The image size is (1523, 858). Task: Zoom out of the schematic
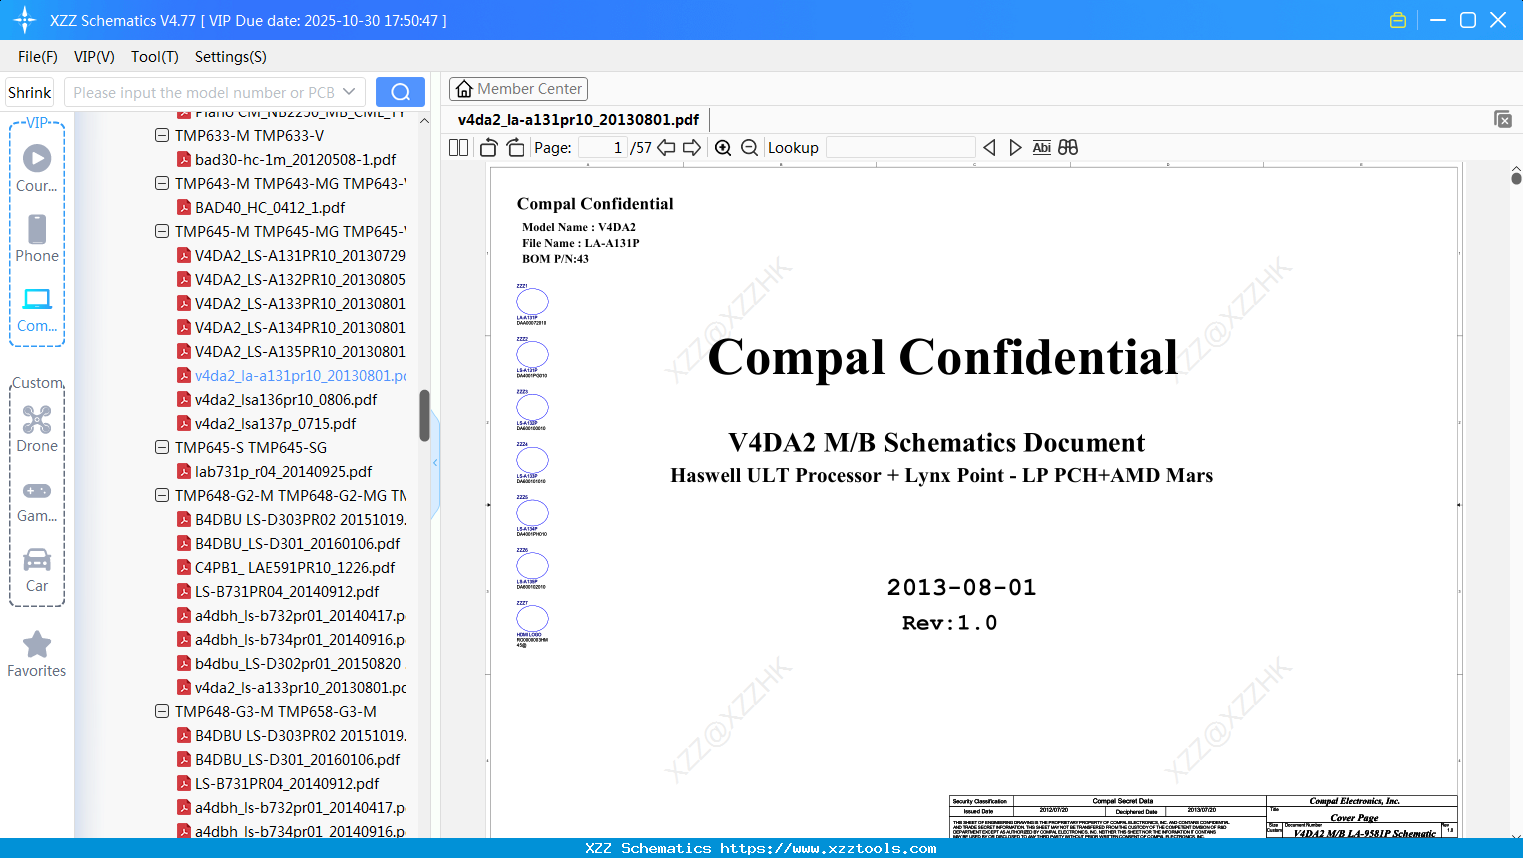[x=750, y=148]
